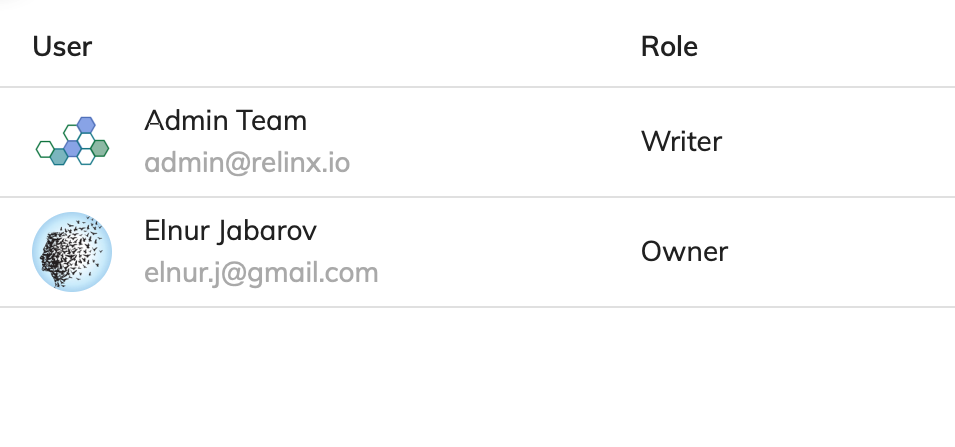Screen dimensions: 955x447
Task: Click the blank area below the users table
Action: (x=478, y=378)
